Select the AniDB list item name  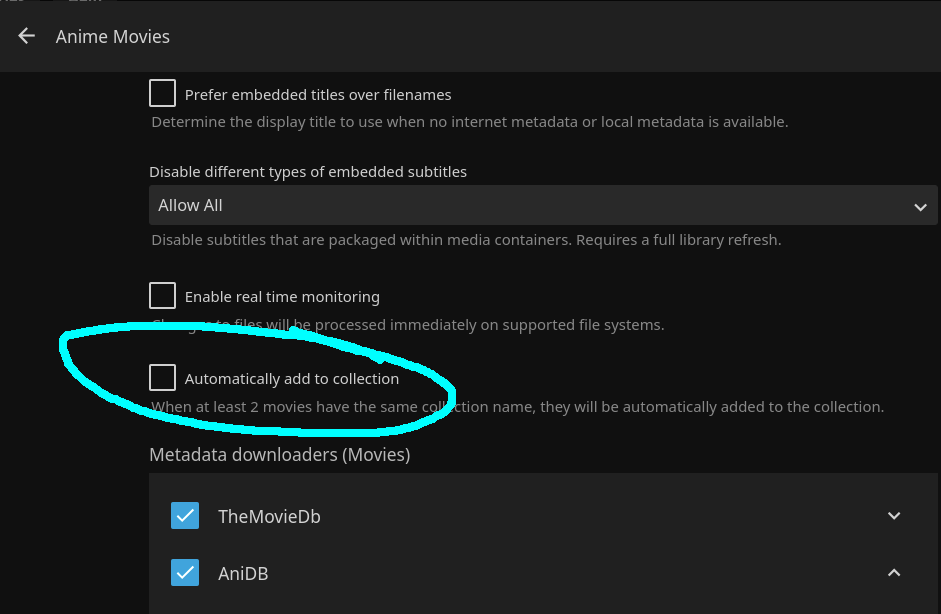[243, 574]
